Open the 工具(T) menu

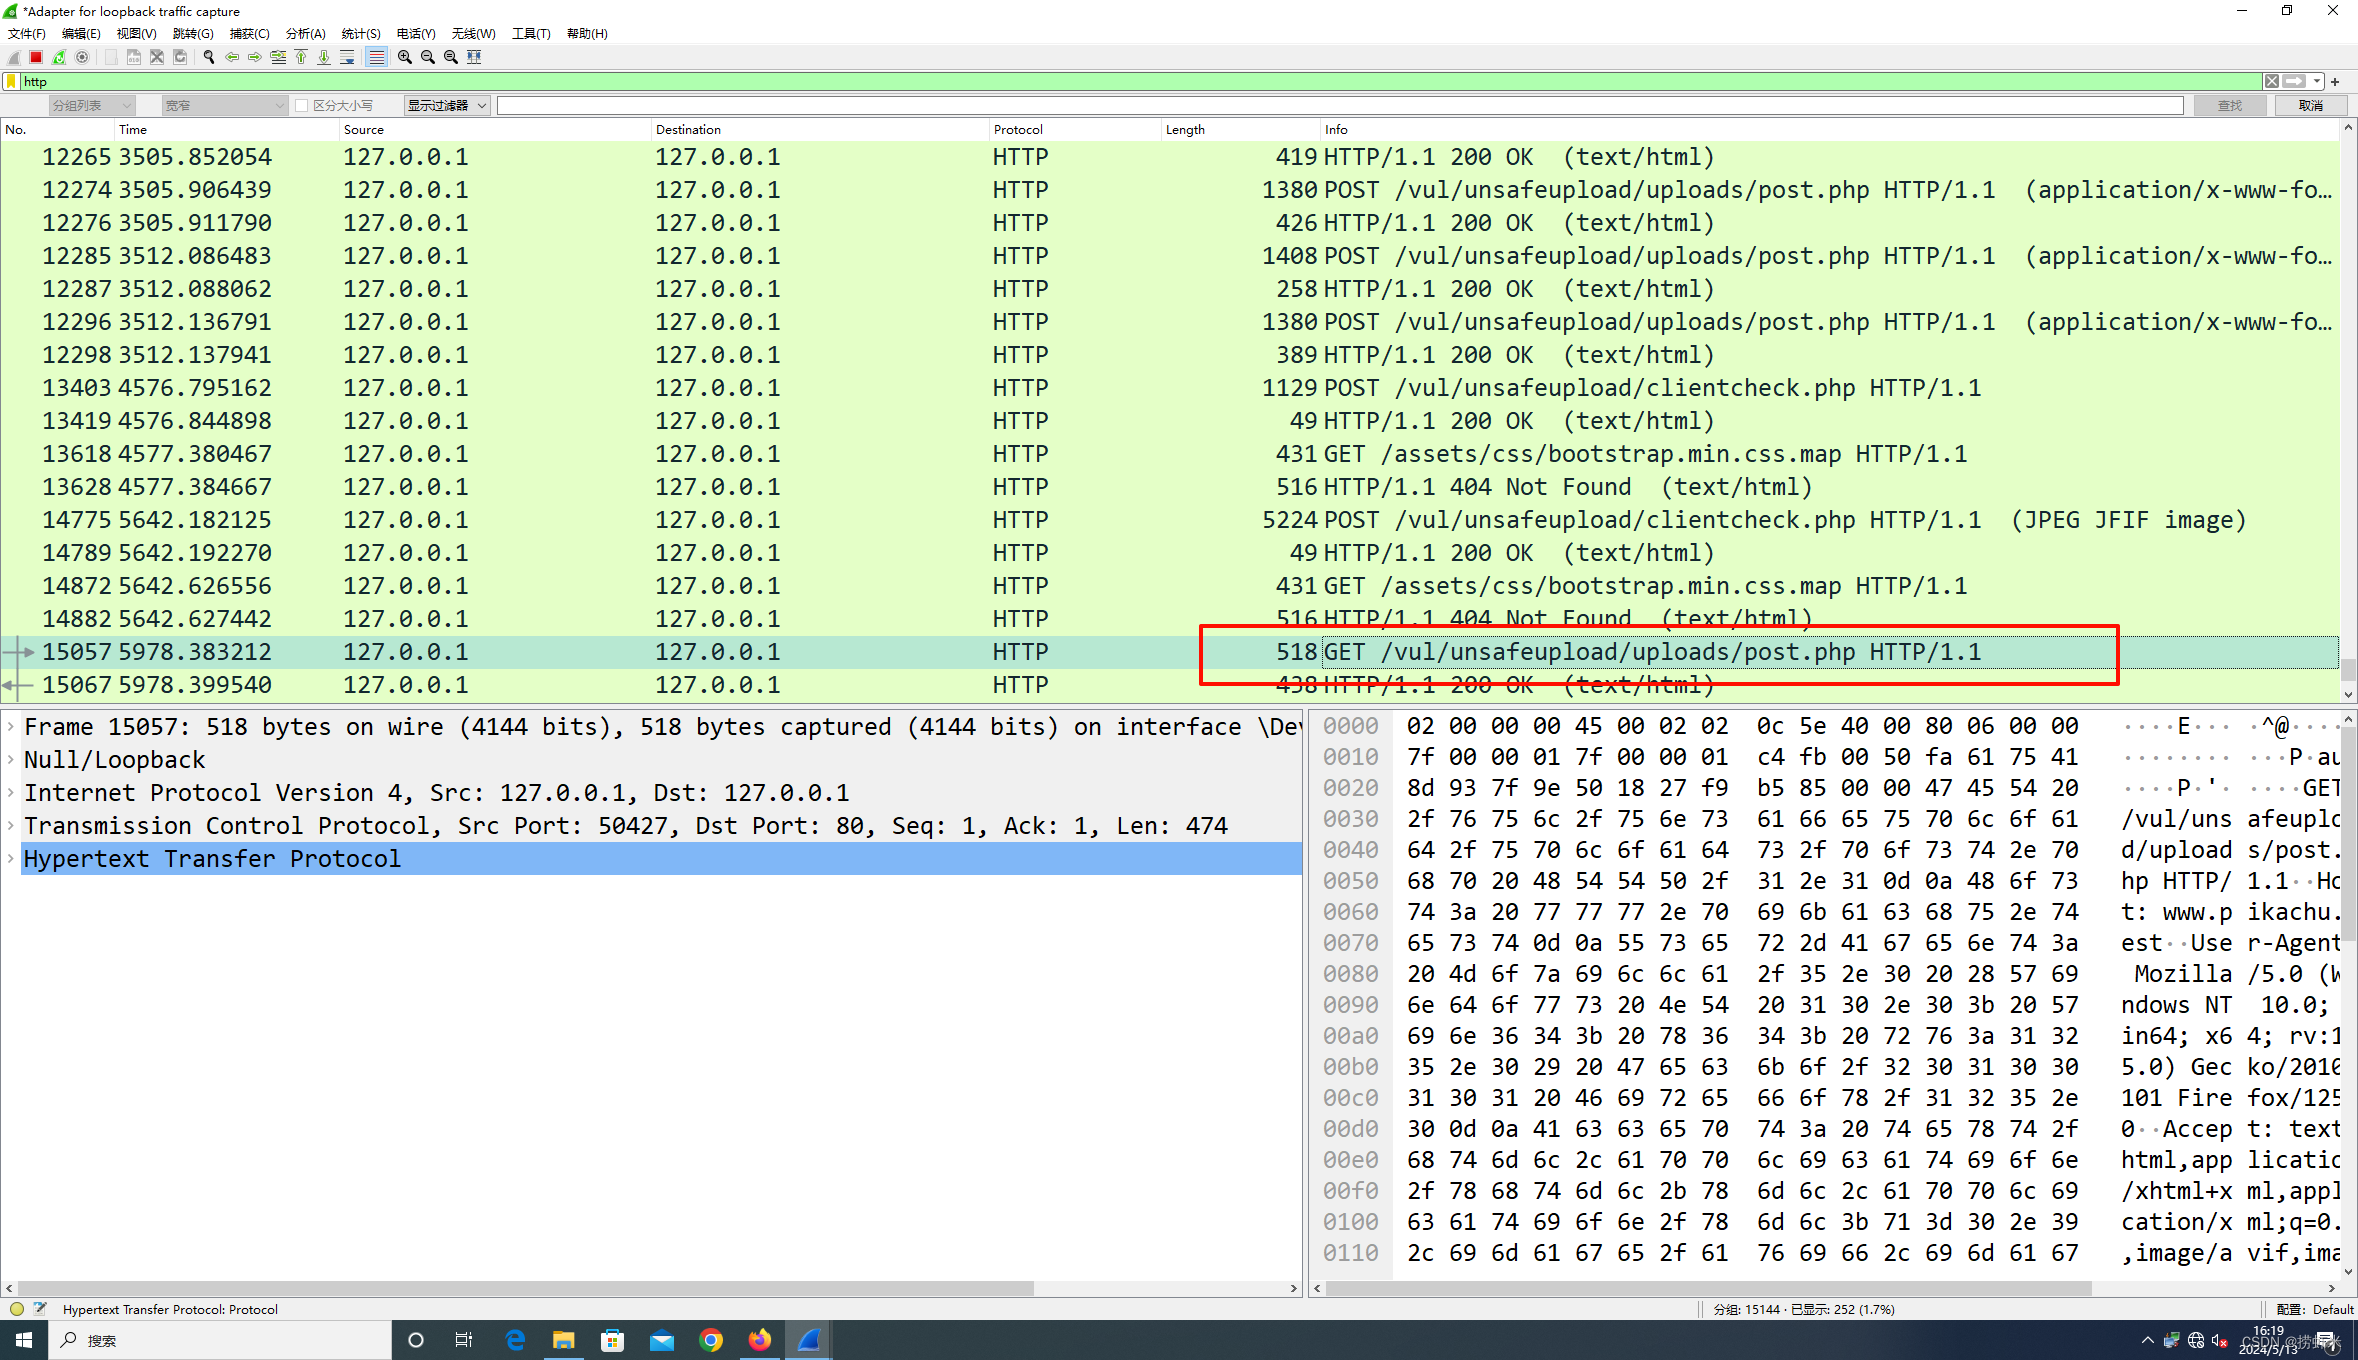tap(531, 33)
